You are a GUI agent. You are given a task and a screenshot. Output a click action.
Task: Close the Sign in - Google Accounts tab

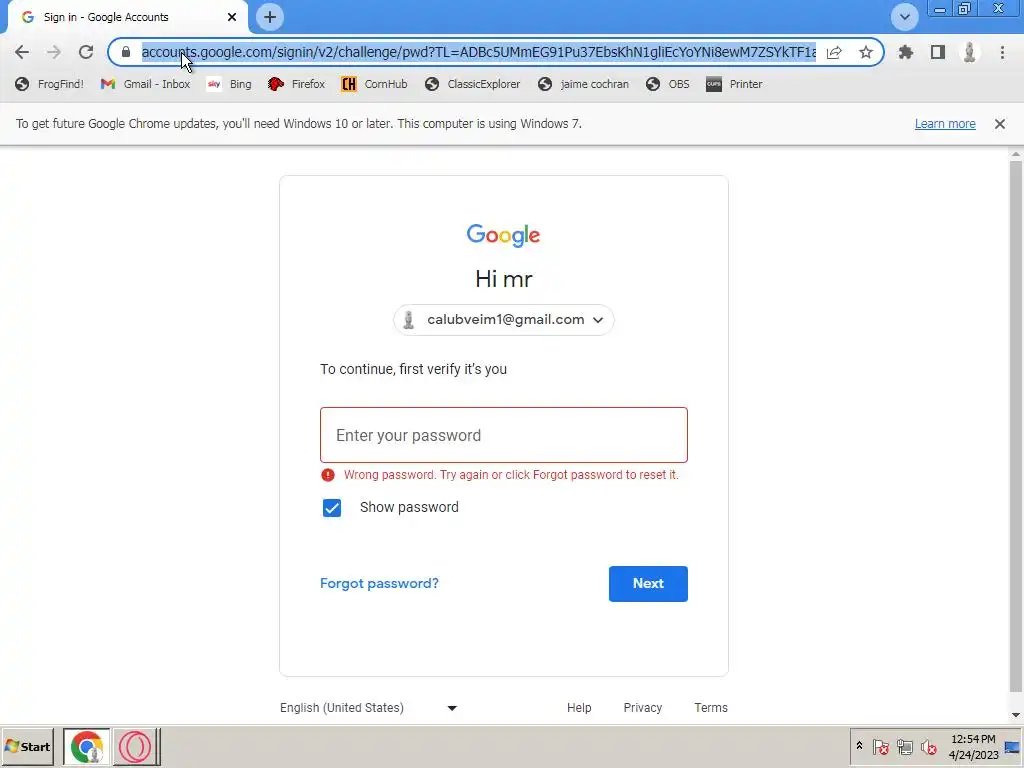coord(232,17)
